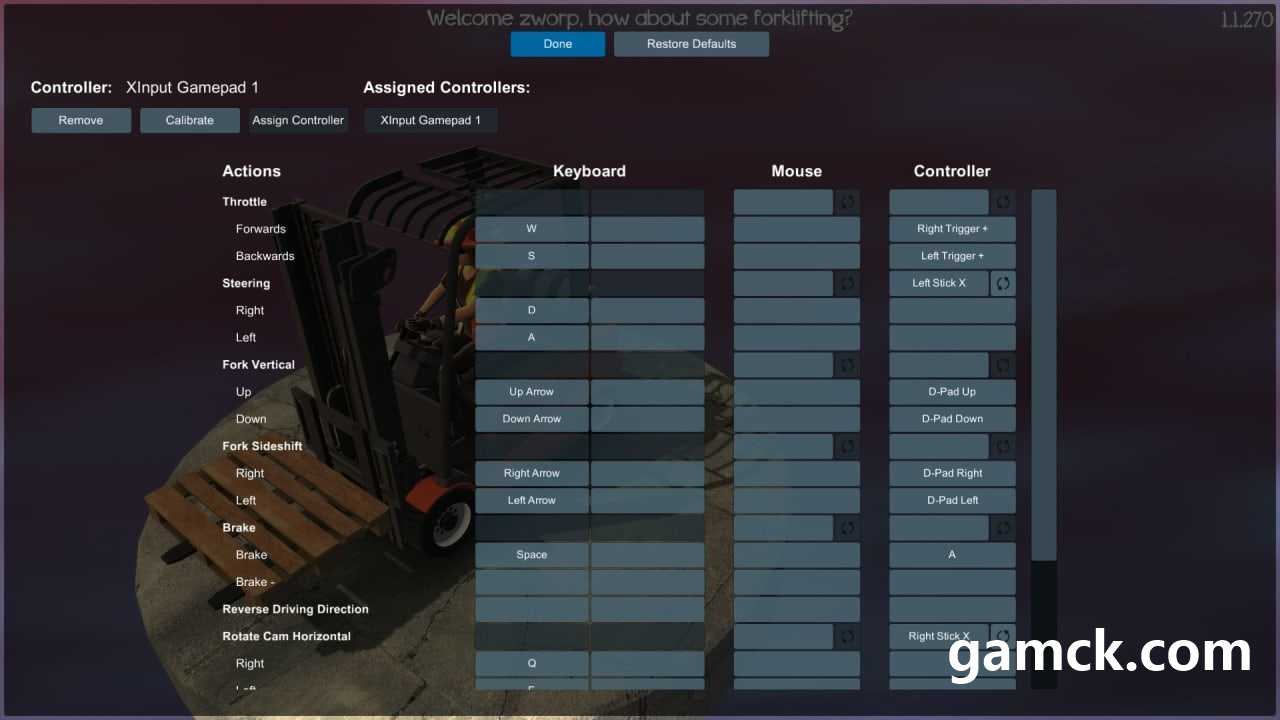Viewport: 1280px width, 720px height.
Task: Select Controller slot for Reverse Driving Direction
Action: pos(952,609)
